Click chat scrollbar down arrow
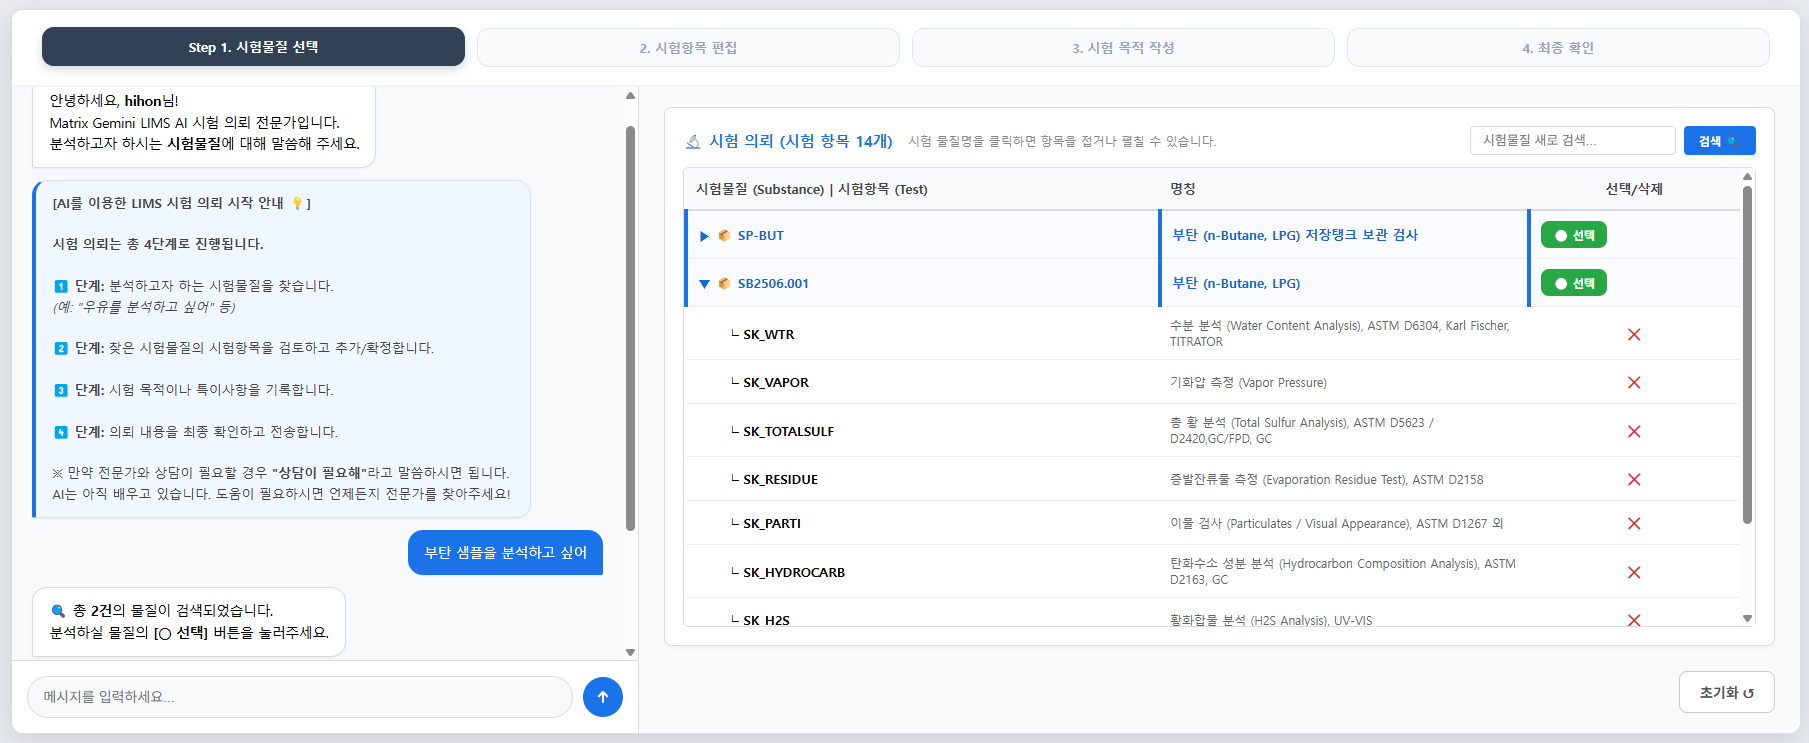Screen dimensions: 1809x743 630,652
